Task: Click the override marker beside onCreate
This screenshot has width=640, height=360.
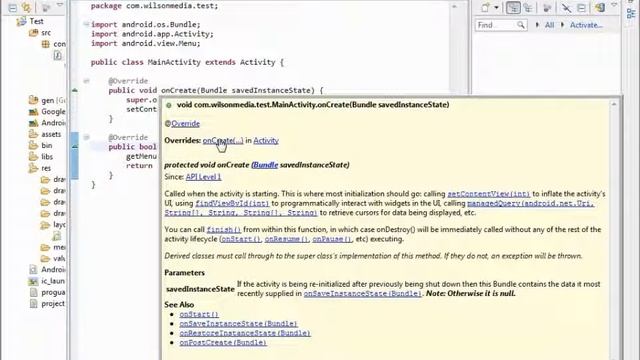Action: tap(75, 90)
